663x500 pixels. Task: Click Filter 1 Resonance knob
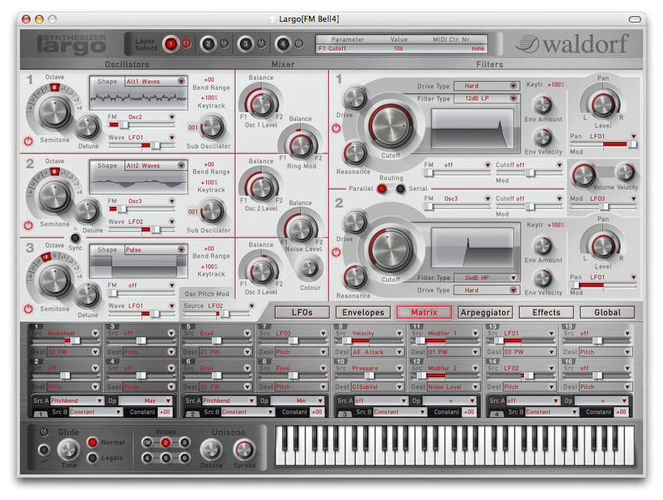click(x=355, y=153)
